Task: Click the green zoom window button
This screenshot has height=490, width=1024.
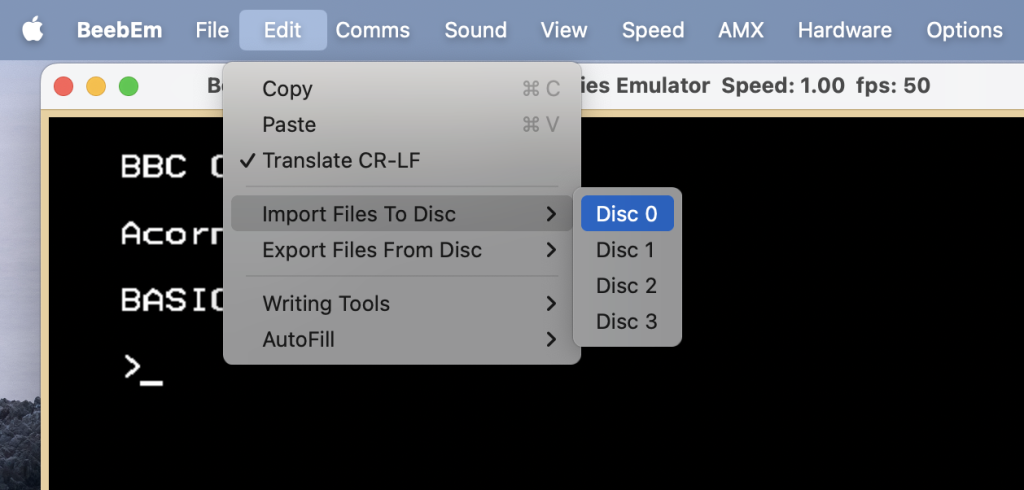Action: (129, 86)
